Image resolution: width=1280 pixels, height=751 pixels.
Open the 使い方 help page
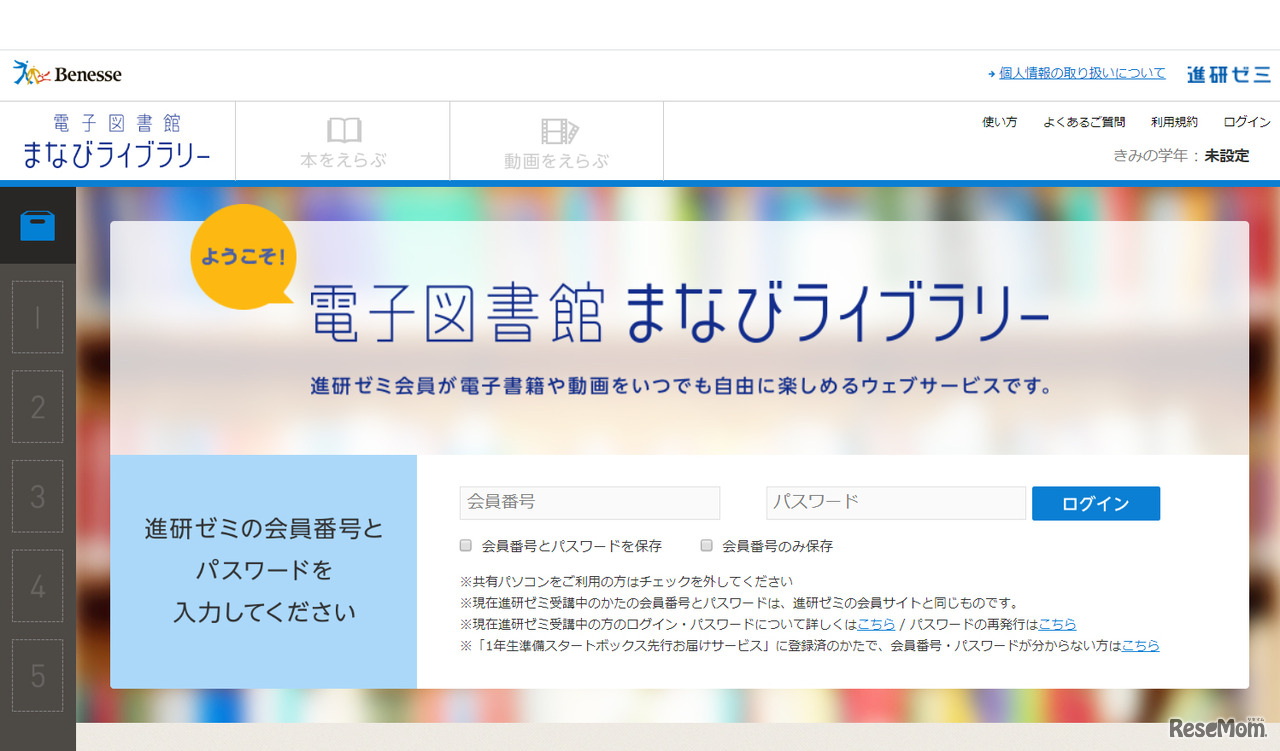[x=999, y=121]
